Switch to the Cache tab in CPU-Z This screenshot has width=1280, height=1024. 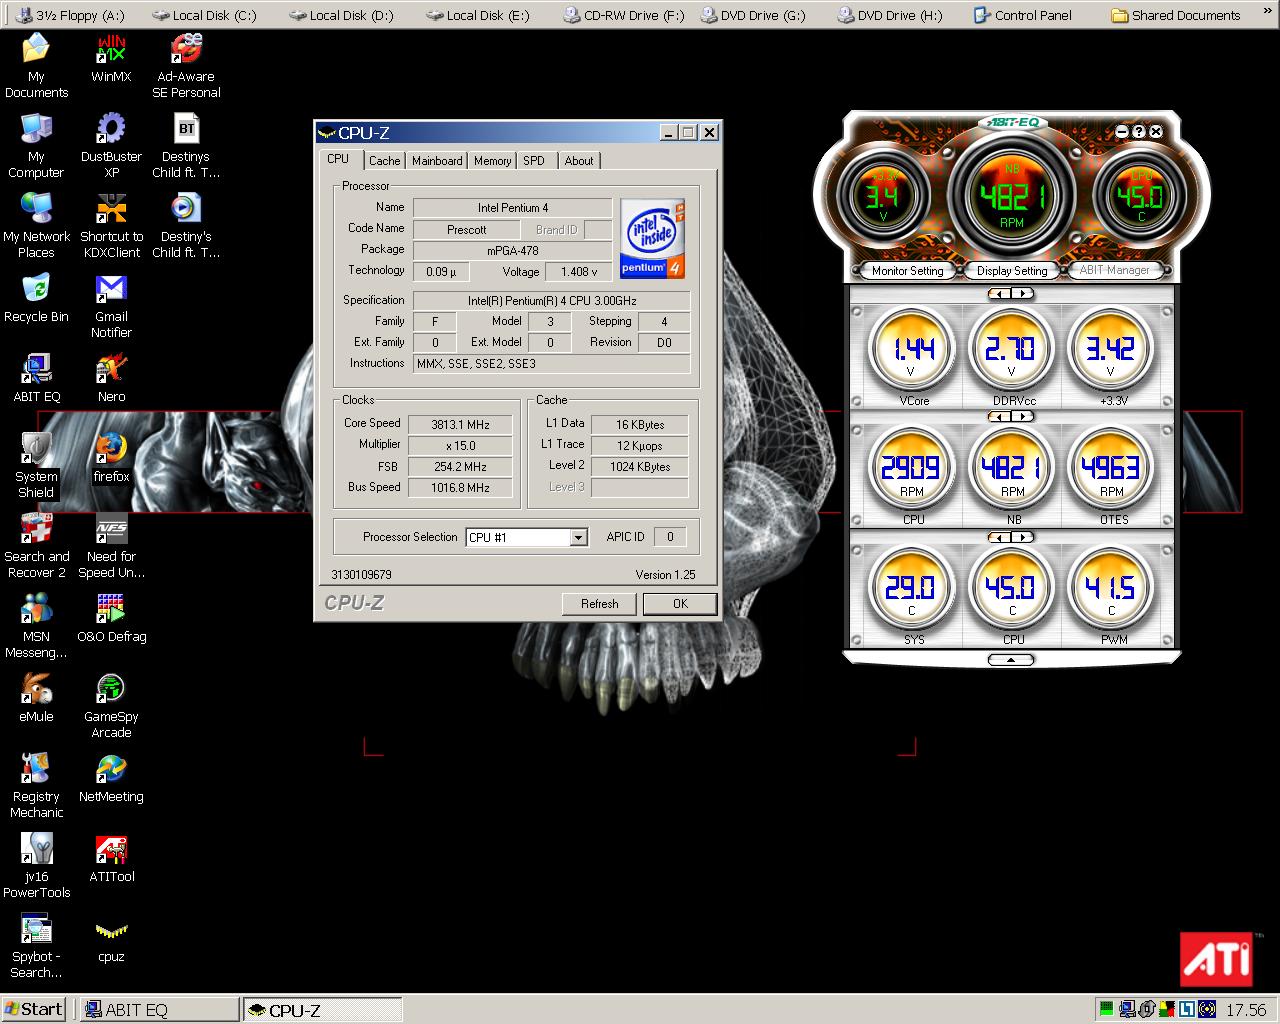(x=384, y=161)
